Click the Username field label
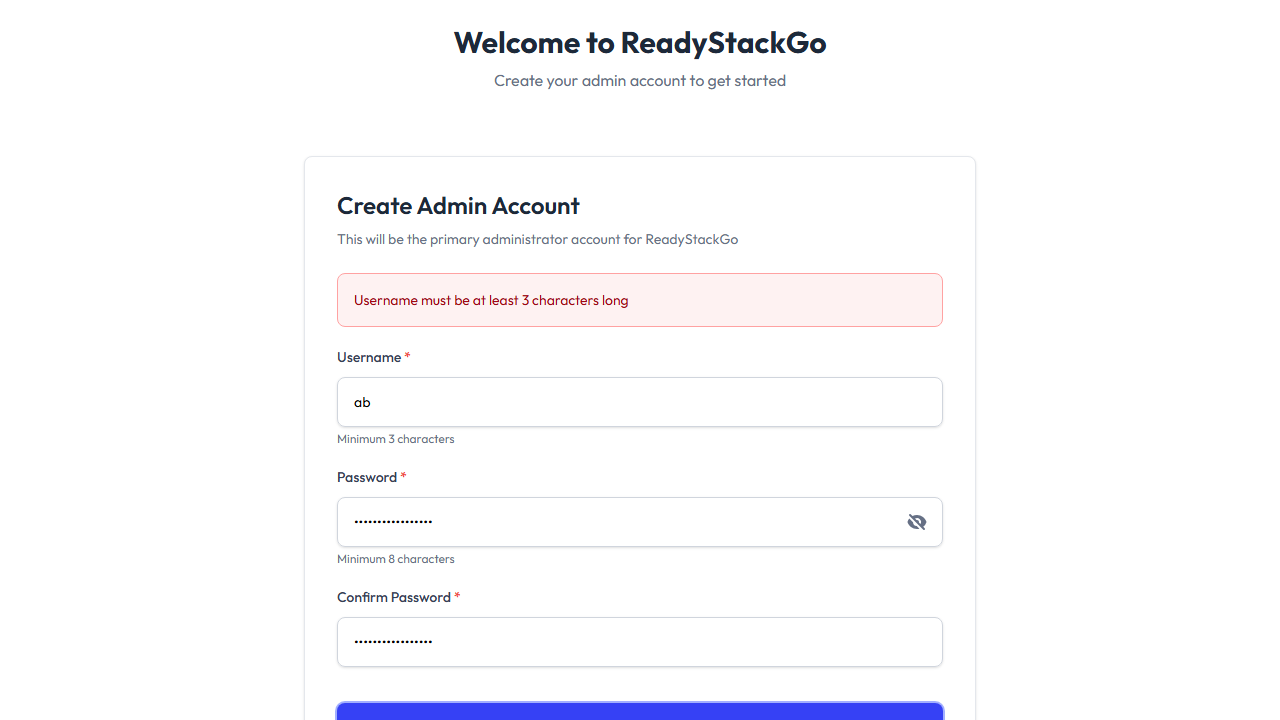Screen dimensions: 1280x720 point(369,358)
